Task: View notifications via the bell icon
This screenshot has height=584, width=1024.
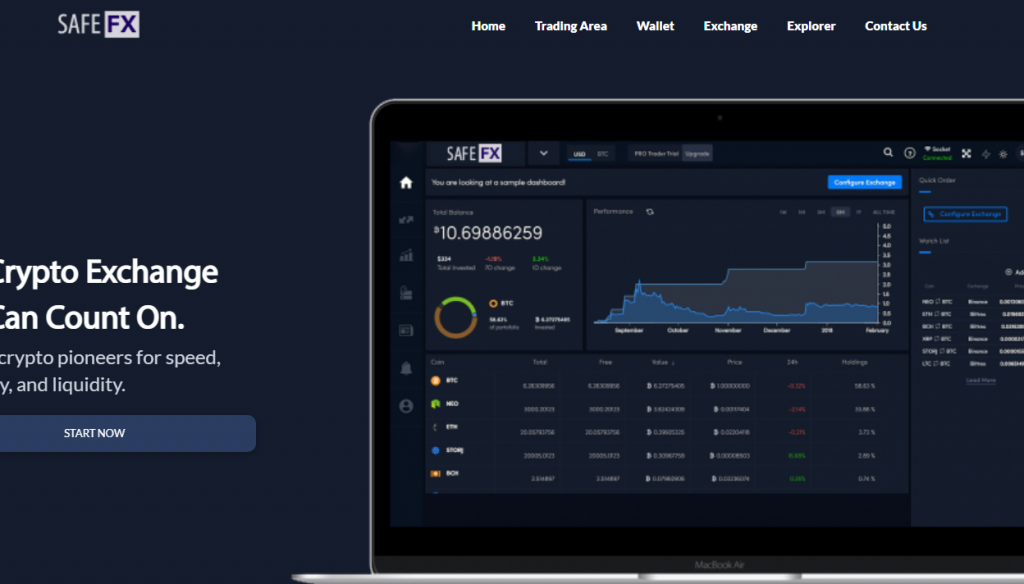Action: pos(405,368)
